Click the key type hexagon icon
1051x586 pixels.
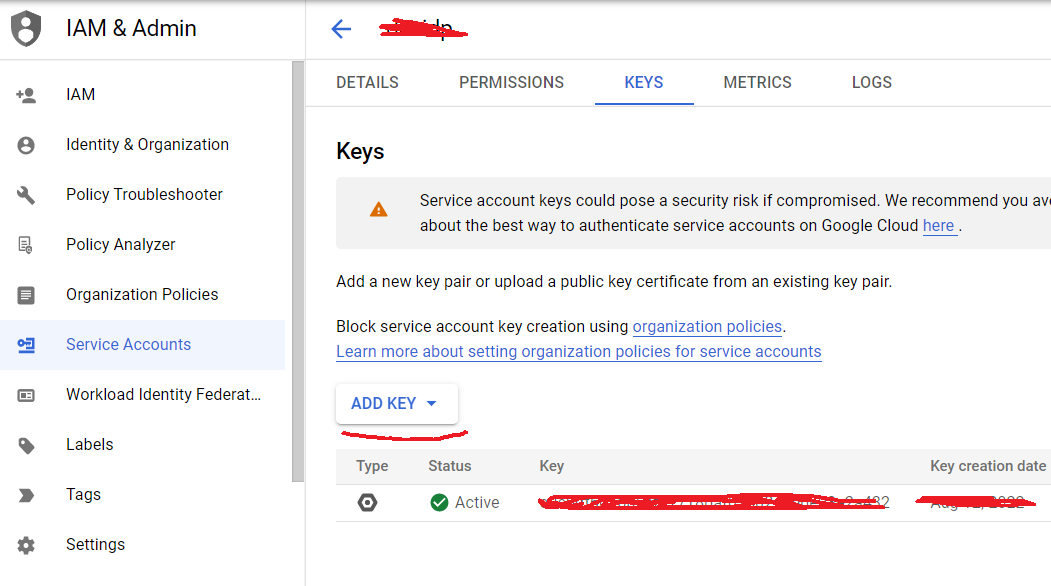tap(368, 502)
